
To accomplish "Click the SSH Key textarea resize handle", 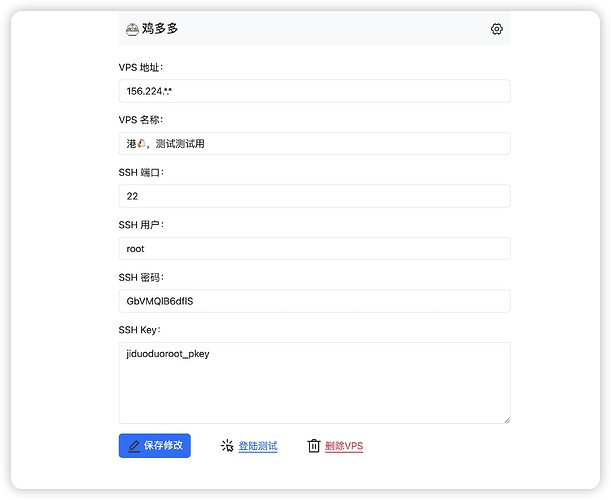I will (x=507, y=420).
